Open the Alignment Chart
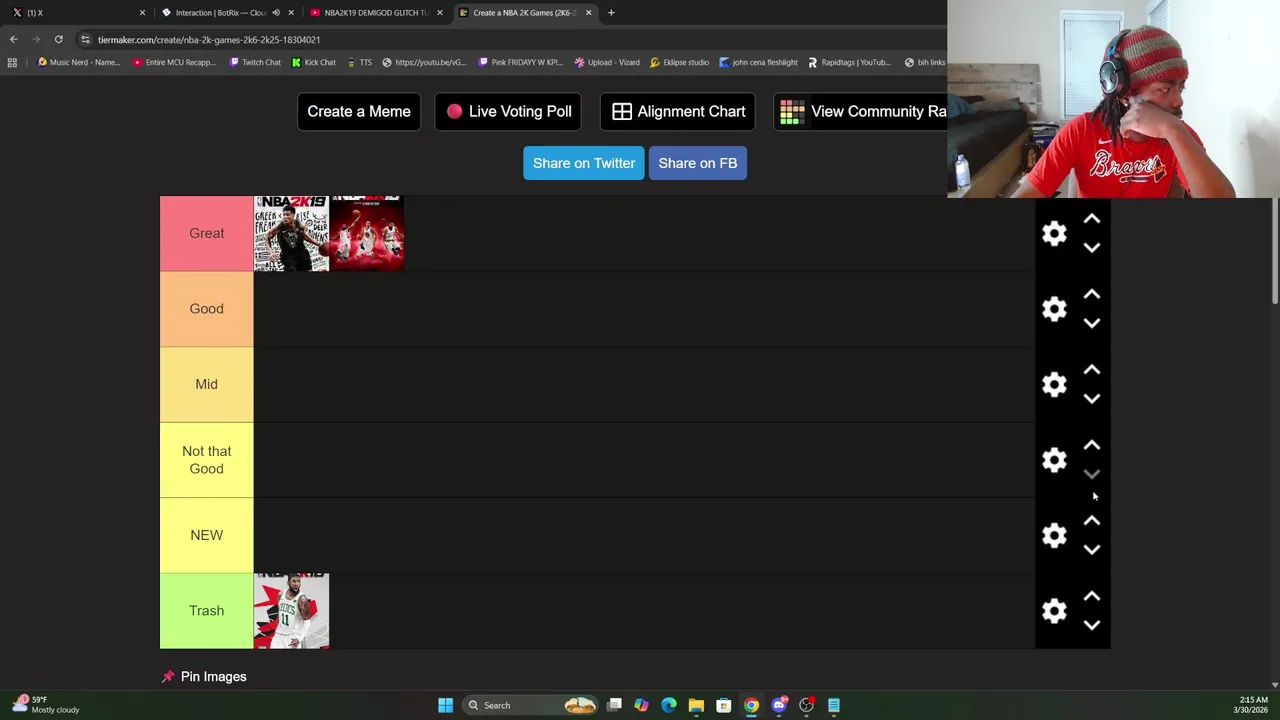Screen dimensions: 1280x720 point(678,111)
